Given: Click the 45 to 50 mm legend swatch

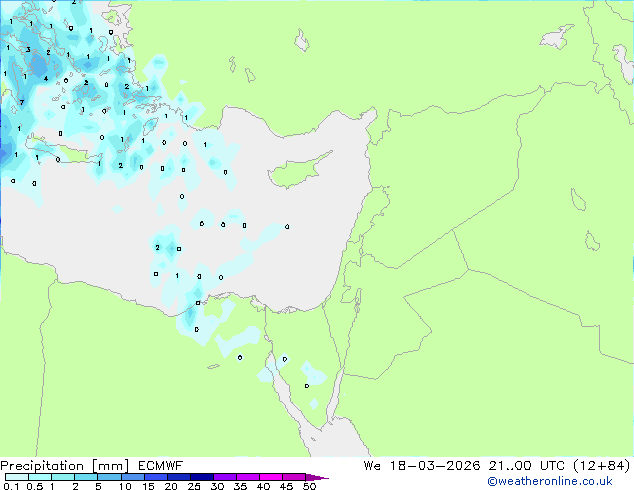Looking at the screenshot, I should [x=294, y=477].
